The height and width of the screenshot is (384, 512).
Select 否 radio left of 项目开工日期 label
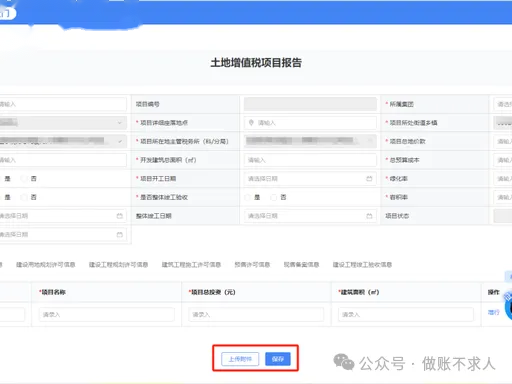coord(24,179)
